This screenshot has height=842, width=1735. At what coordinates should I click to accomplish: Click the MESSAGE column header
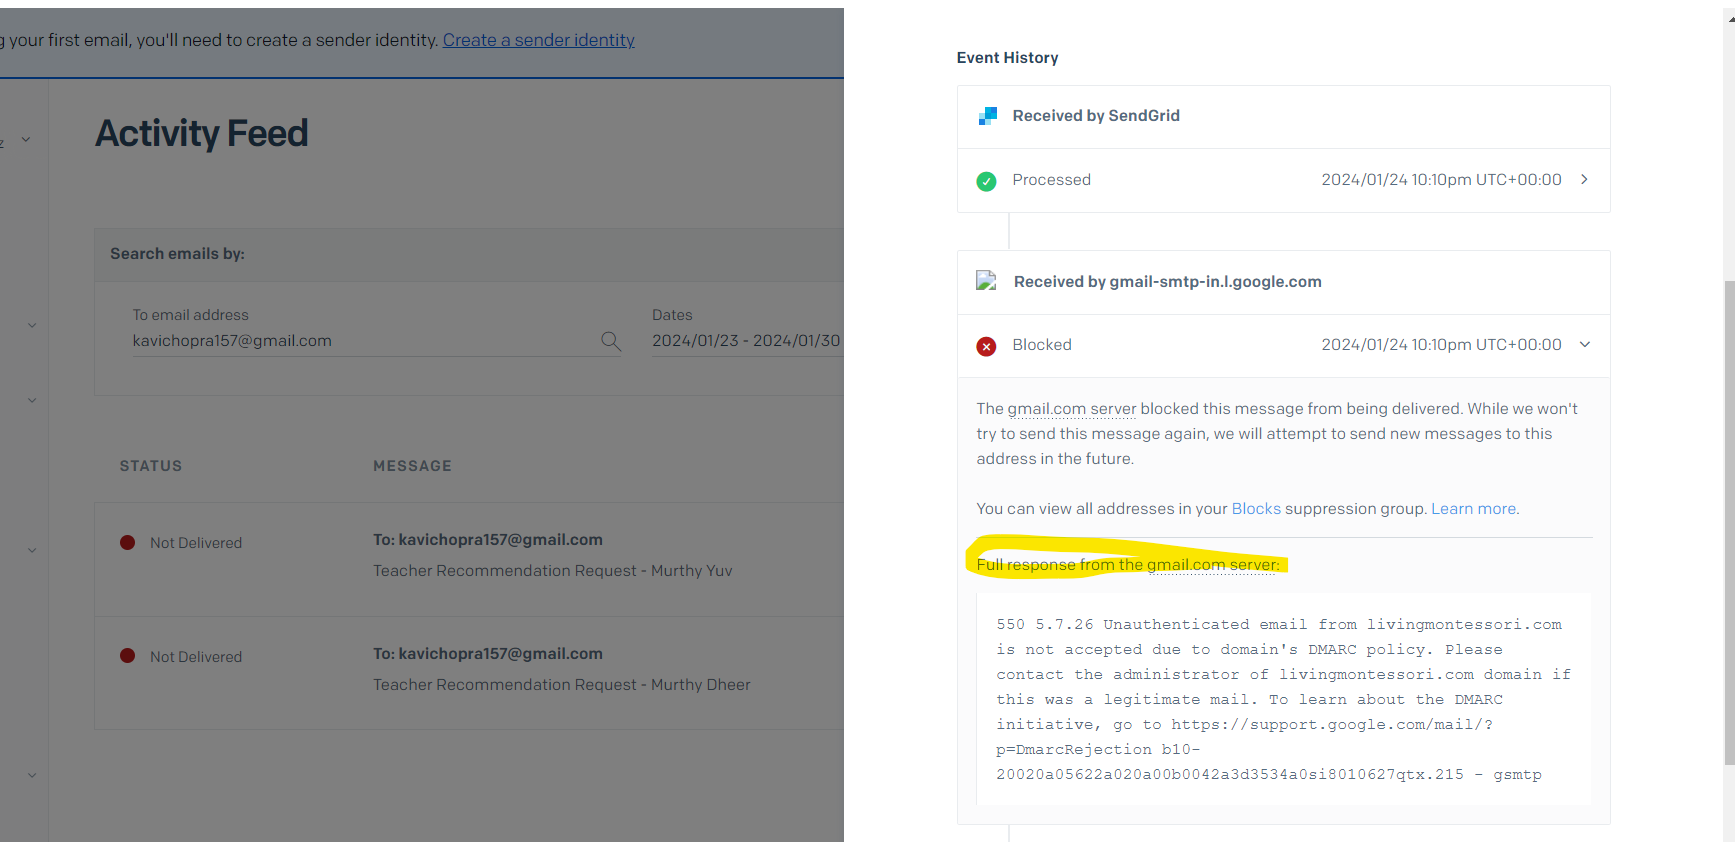pos(413,466)
